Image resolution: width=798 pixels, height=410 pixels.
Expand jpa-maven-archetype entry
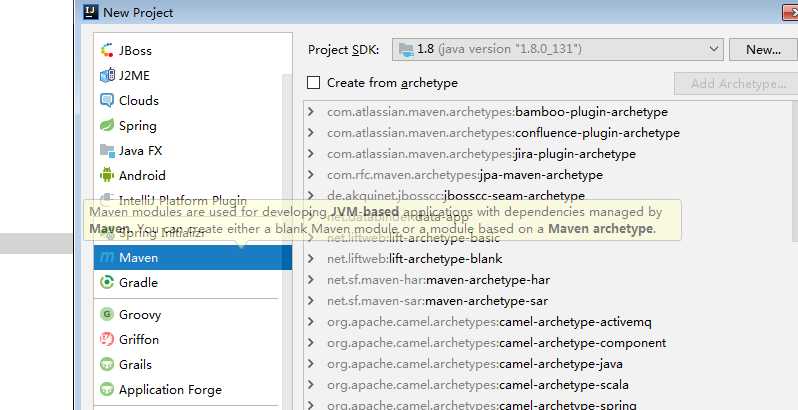coord(311,174)
